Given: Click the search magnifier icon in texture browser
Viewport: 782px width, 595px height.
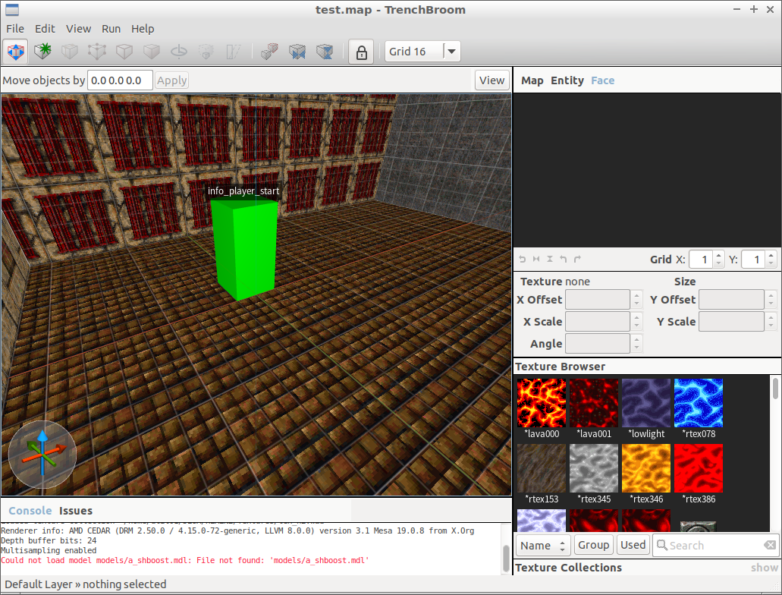Looking at the screenshot, I should click(662, 545).
